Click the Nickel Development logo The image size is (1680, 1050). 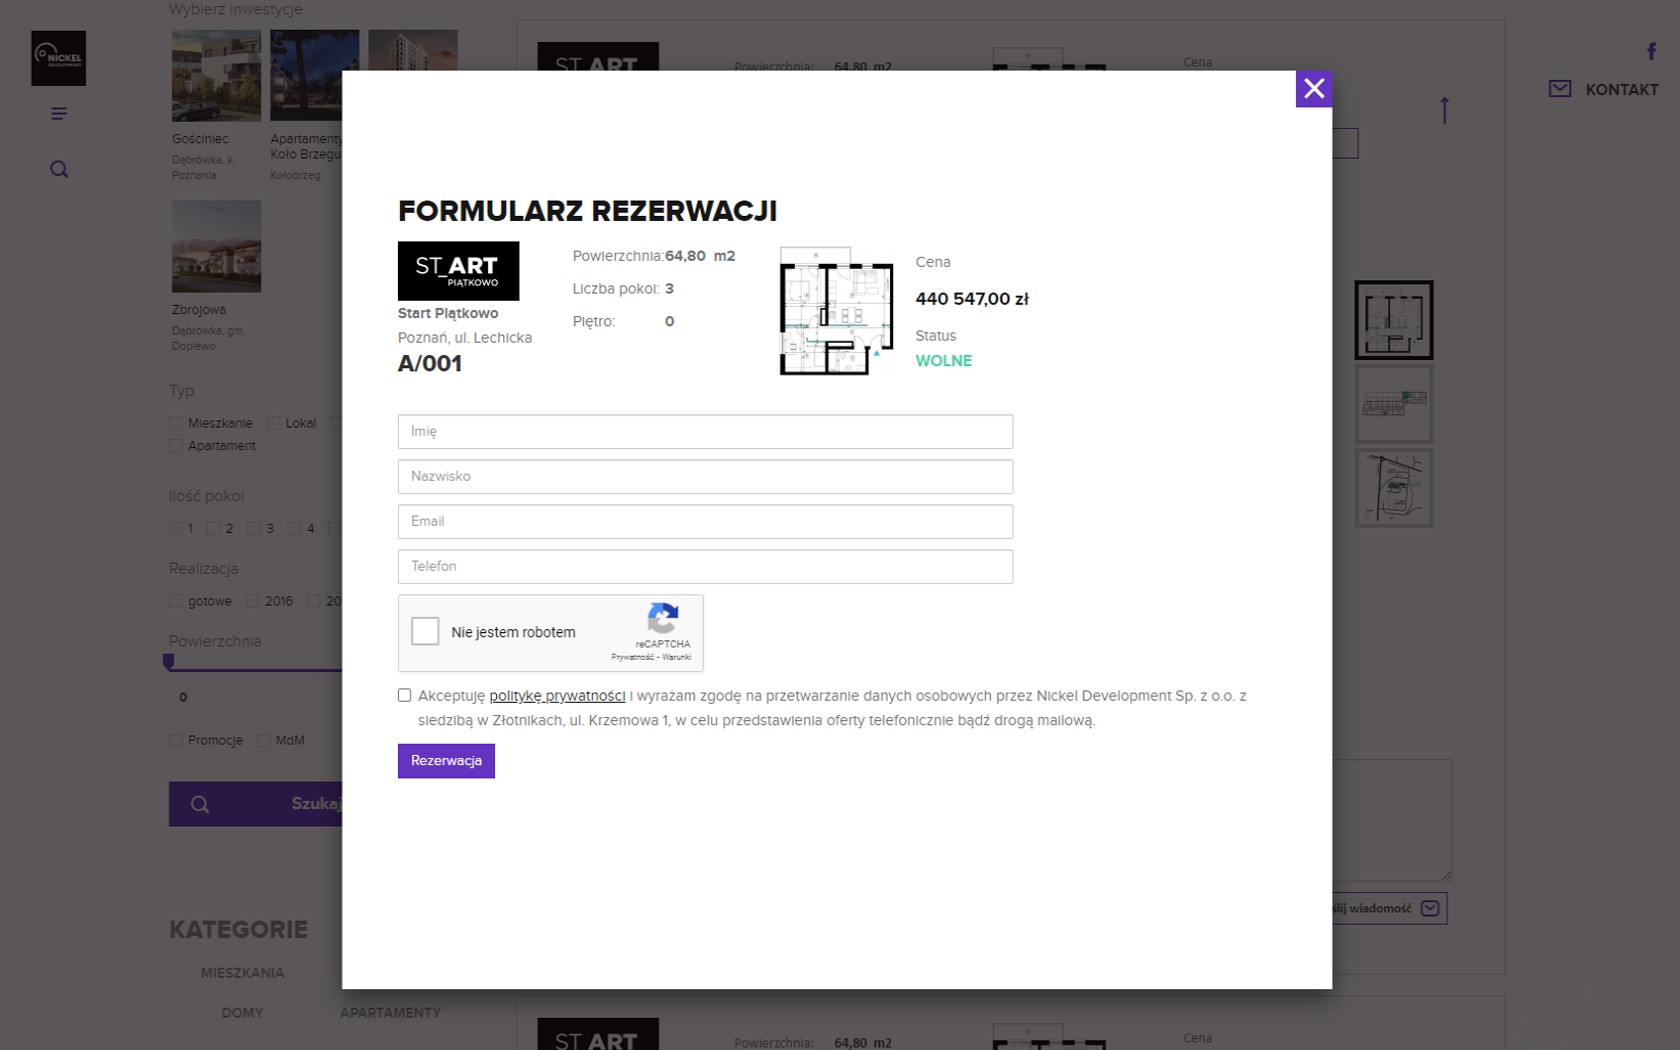pyautogui.click(x=59, y=58)
